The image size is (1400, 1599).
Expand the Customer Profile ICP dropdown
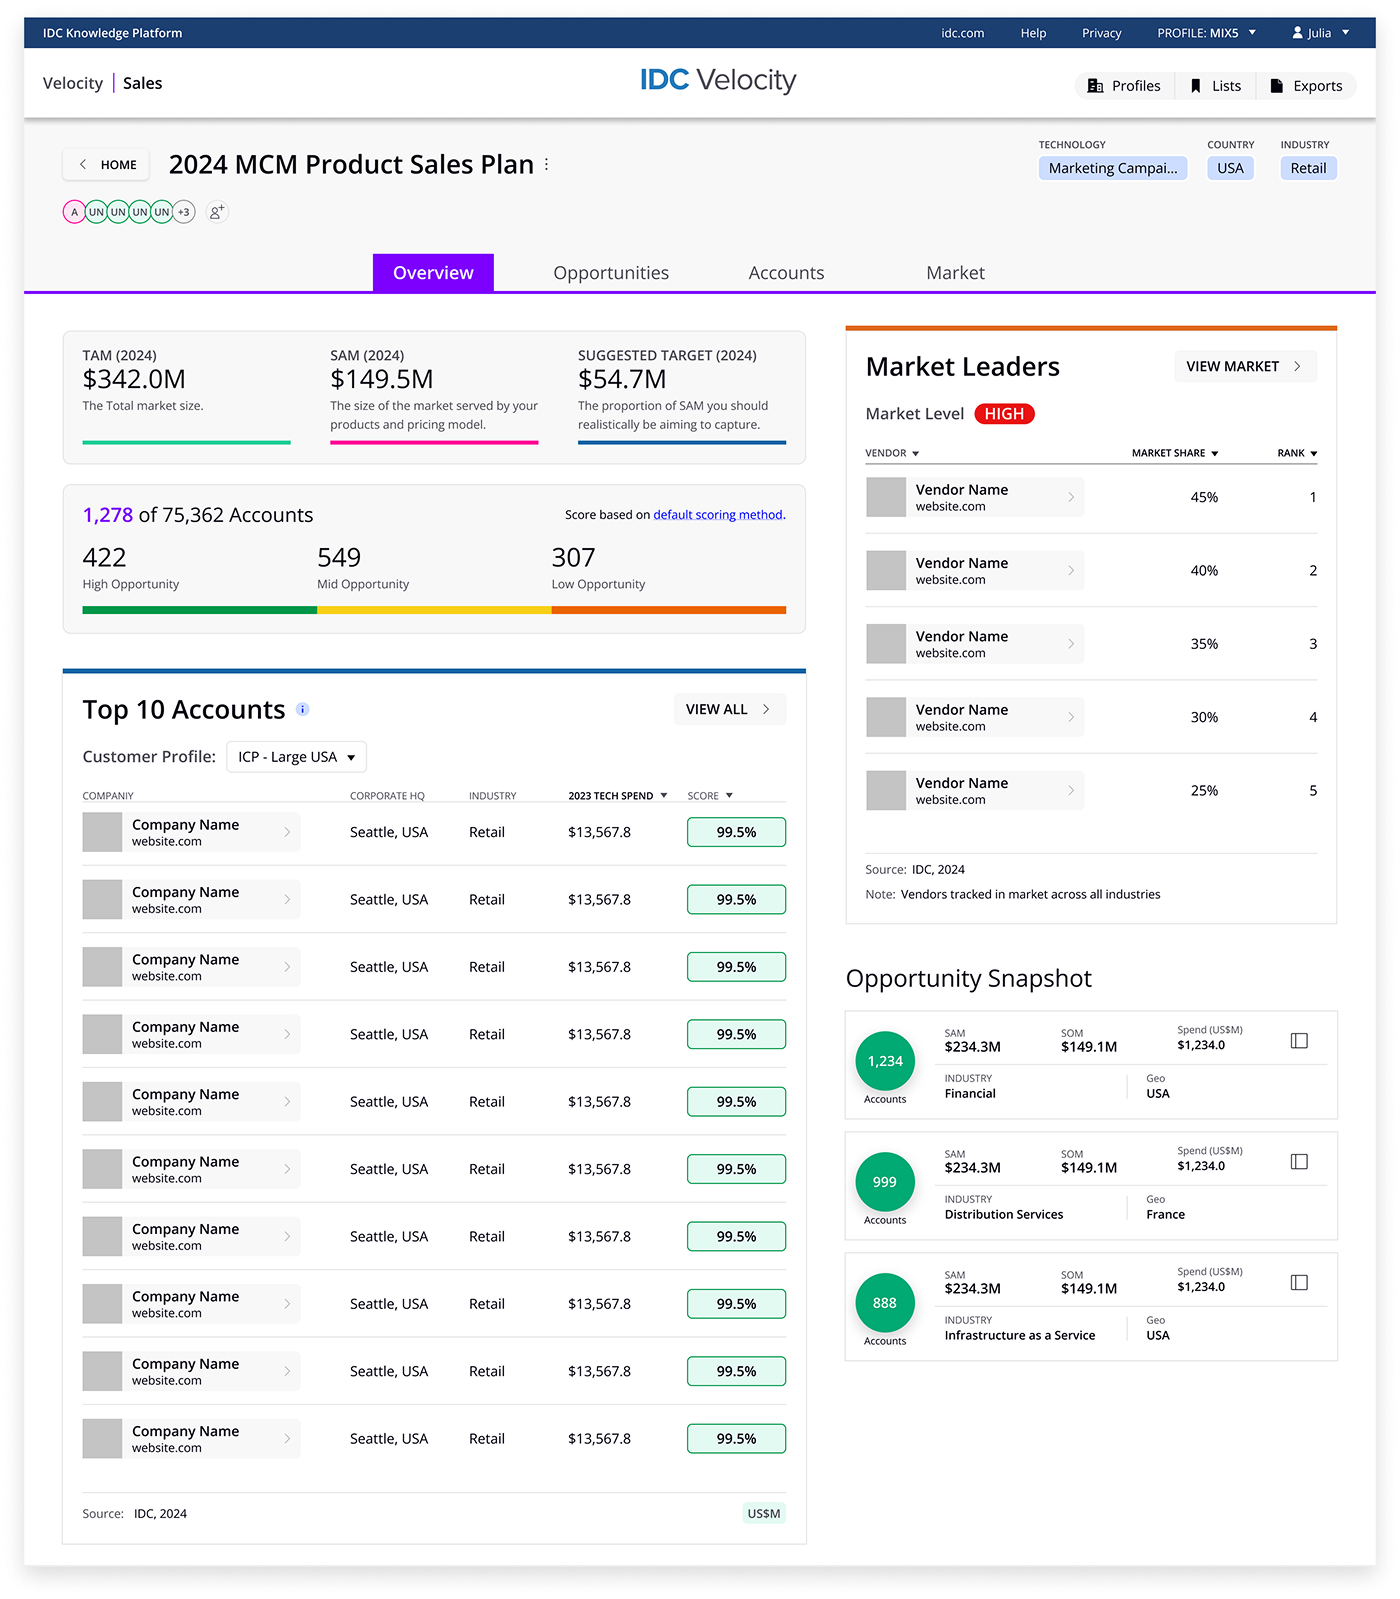pos(297,757)
